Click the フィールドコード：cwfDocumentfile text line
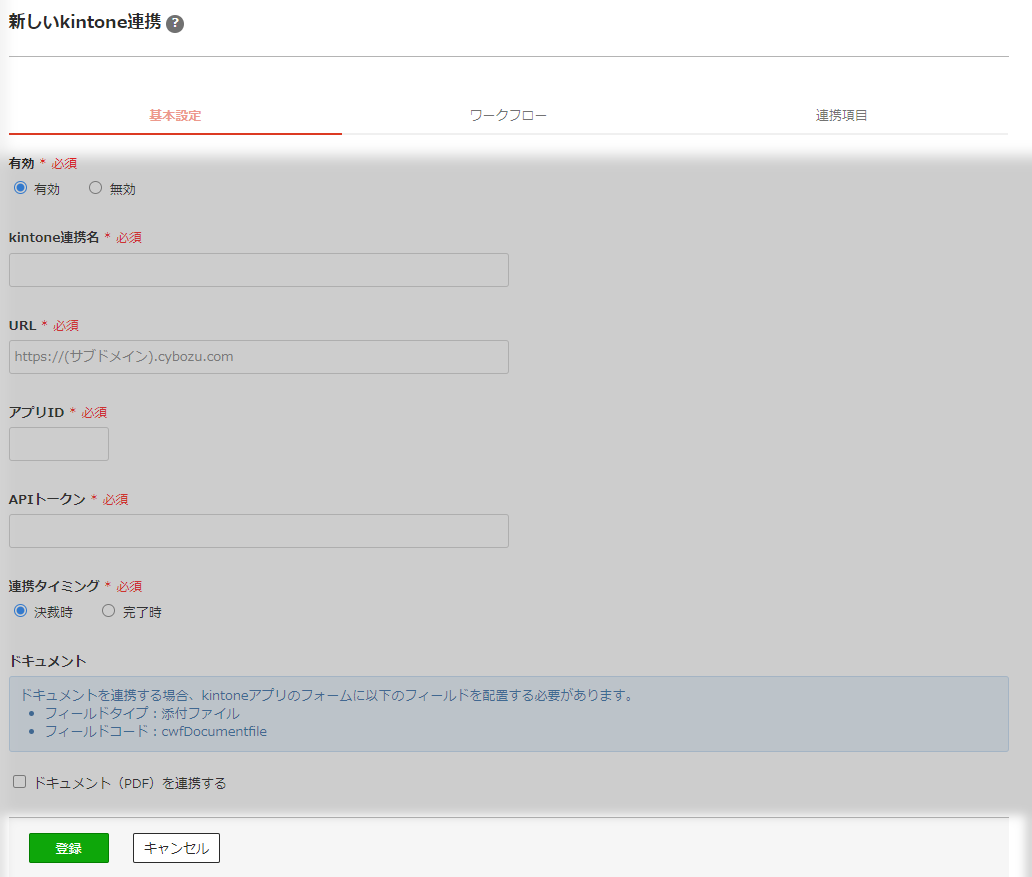The height and width of the screenshot is (877, 1032). pyautogui.click(x=155, y=731)
